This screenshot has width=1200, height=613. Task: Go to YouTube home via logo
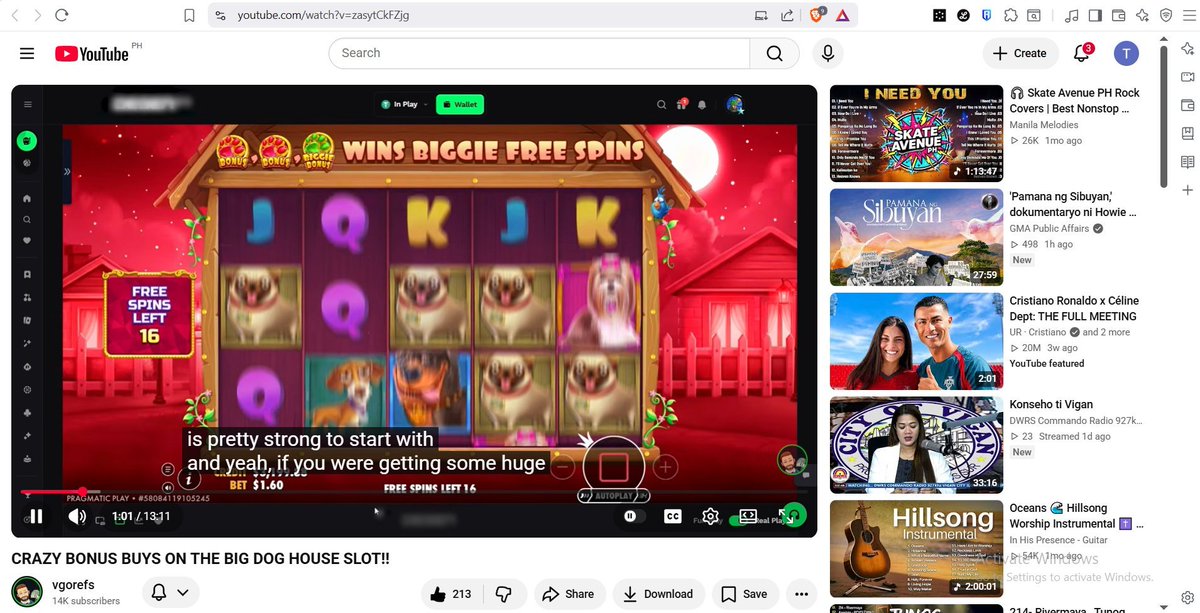(x=92, y=54)
